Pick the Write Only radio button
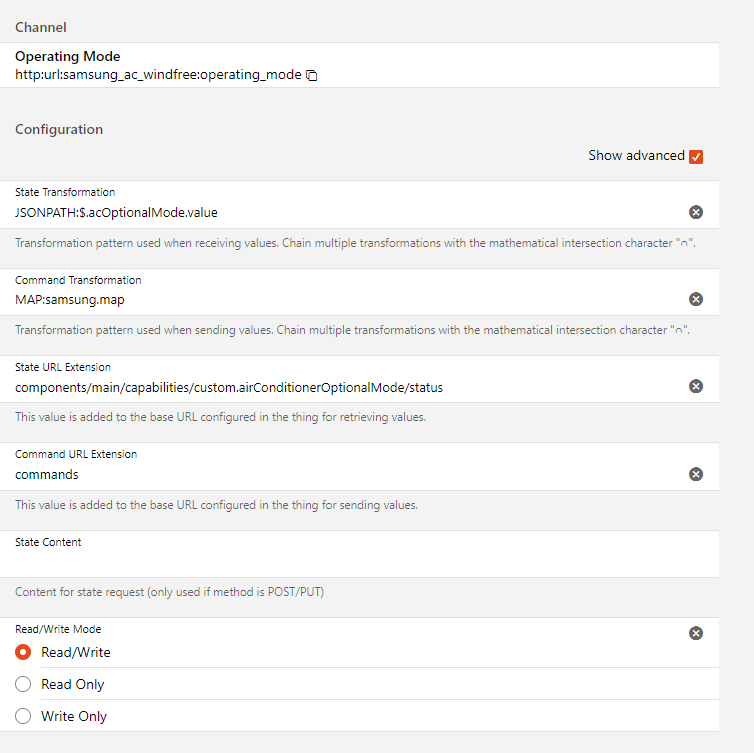The height and width of the screenshot is (753, 754). (24, 716)
